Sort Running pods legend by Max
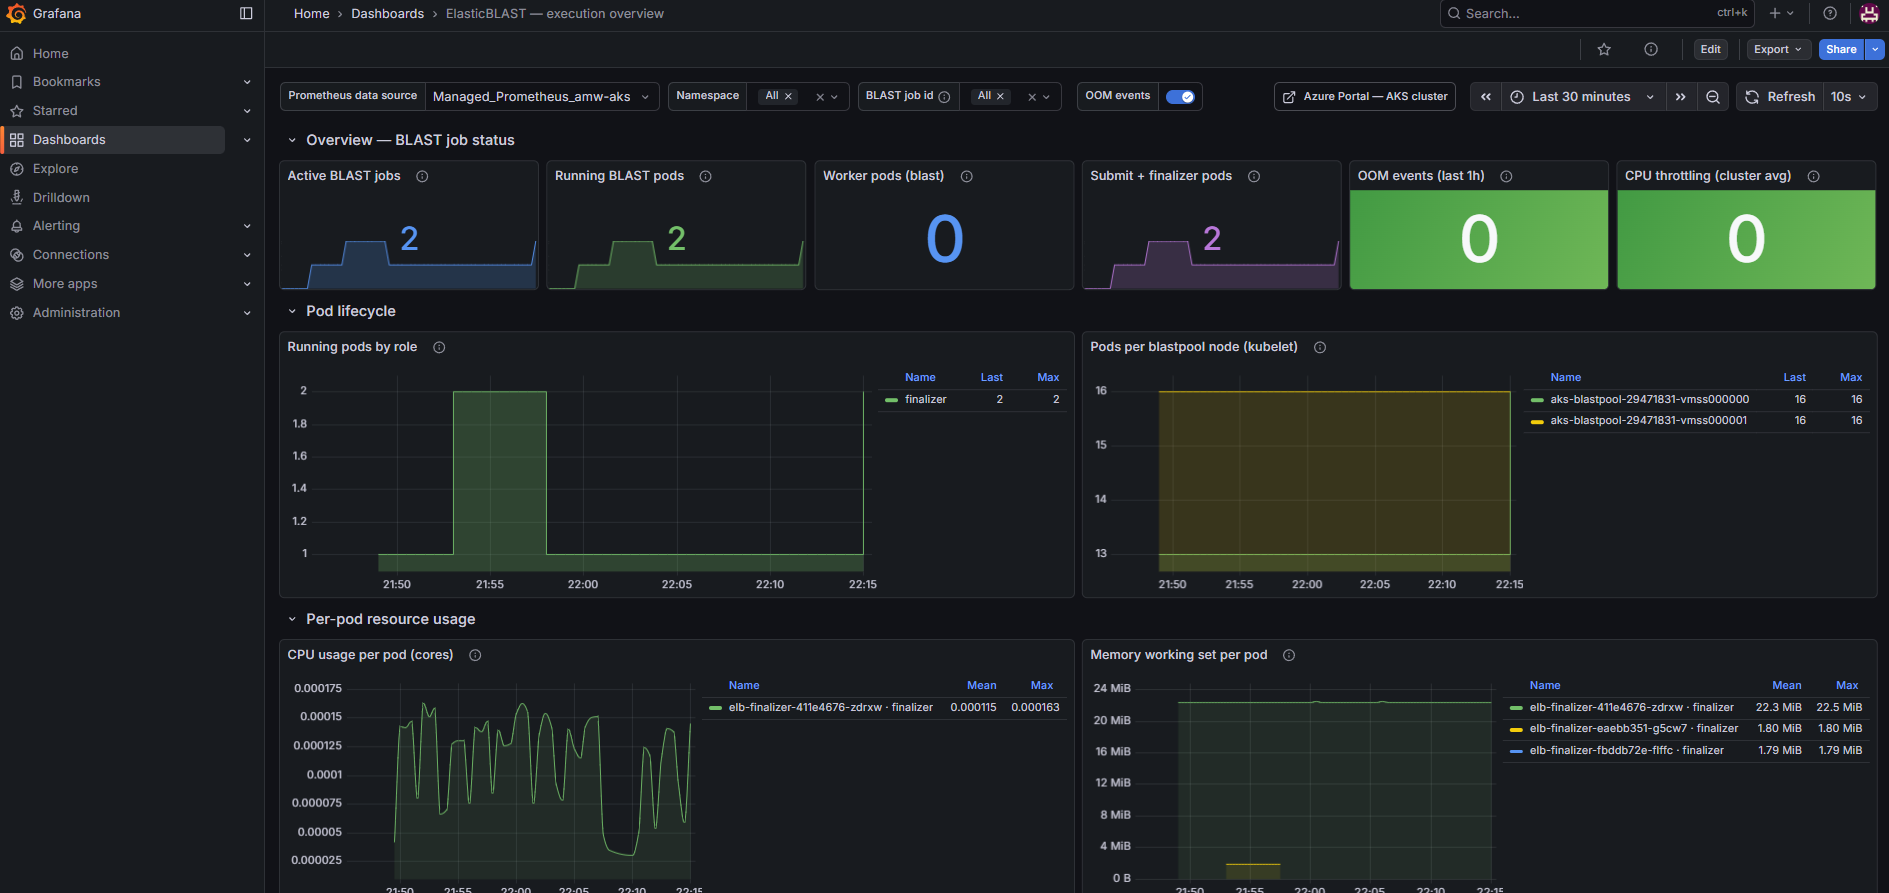This screenshot has width=1889, height=893. coord(1048,377)
